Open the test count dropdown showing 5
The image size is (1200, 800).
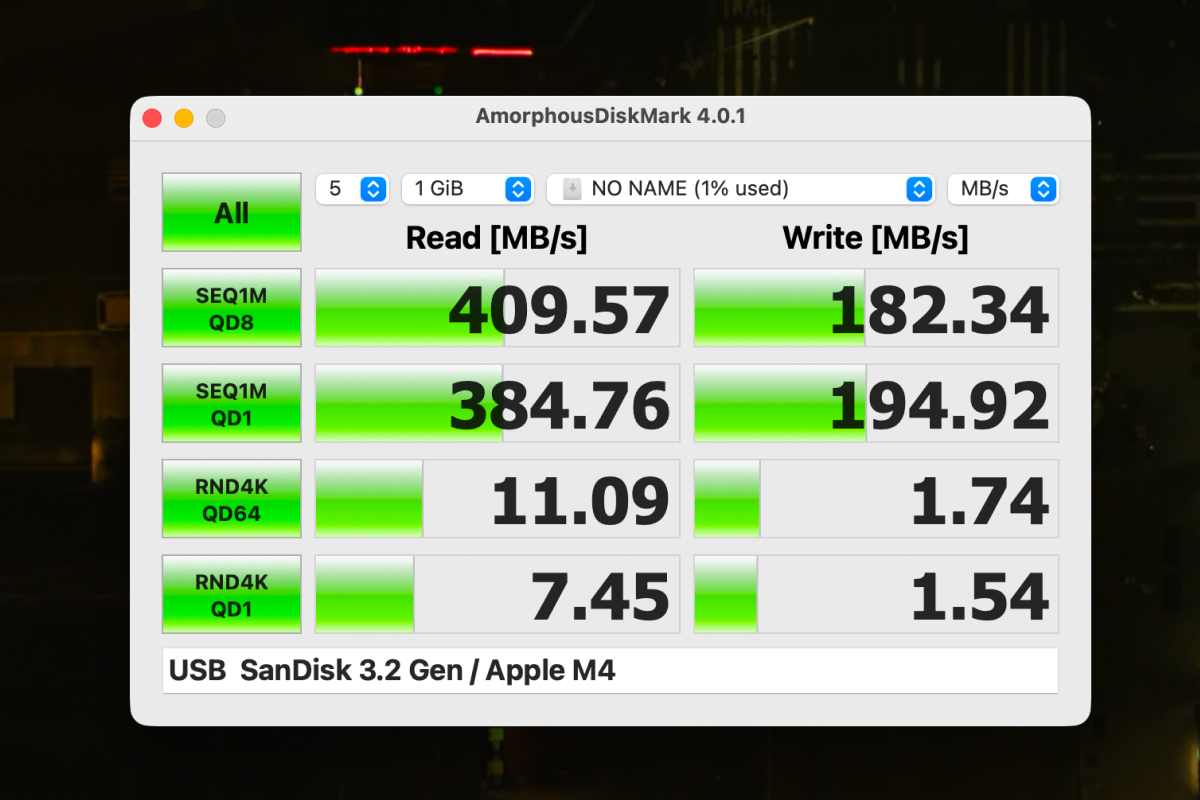point(352,188)
